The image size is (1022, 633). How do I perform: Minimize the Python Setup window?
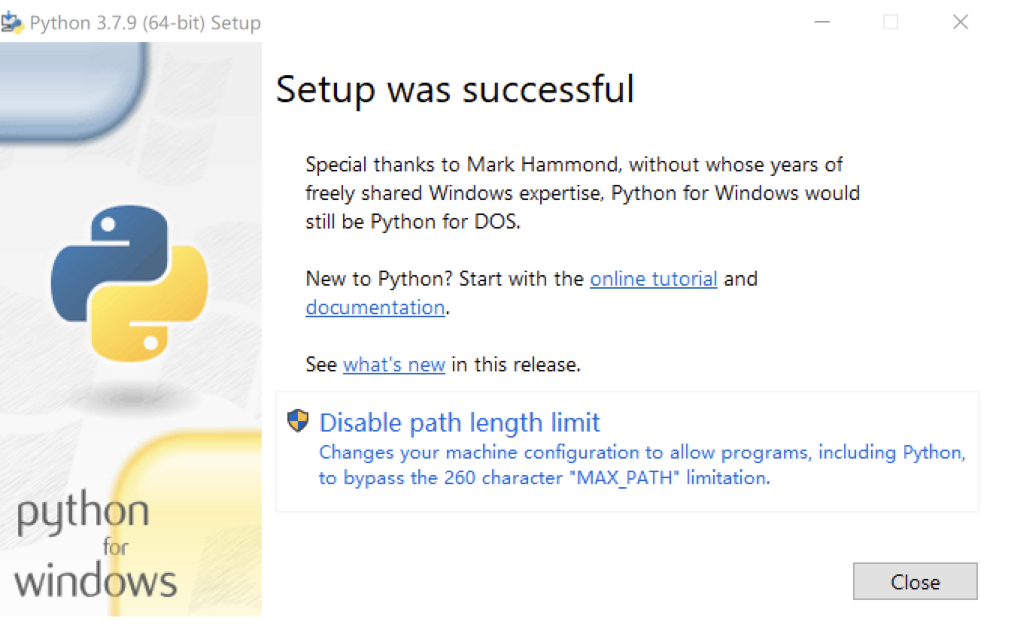(x=821, y=22)
